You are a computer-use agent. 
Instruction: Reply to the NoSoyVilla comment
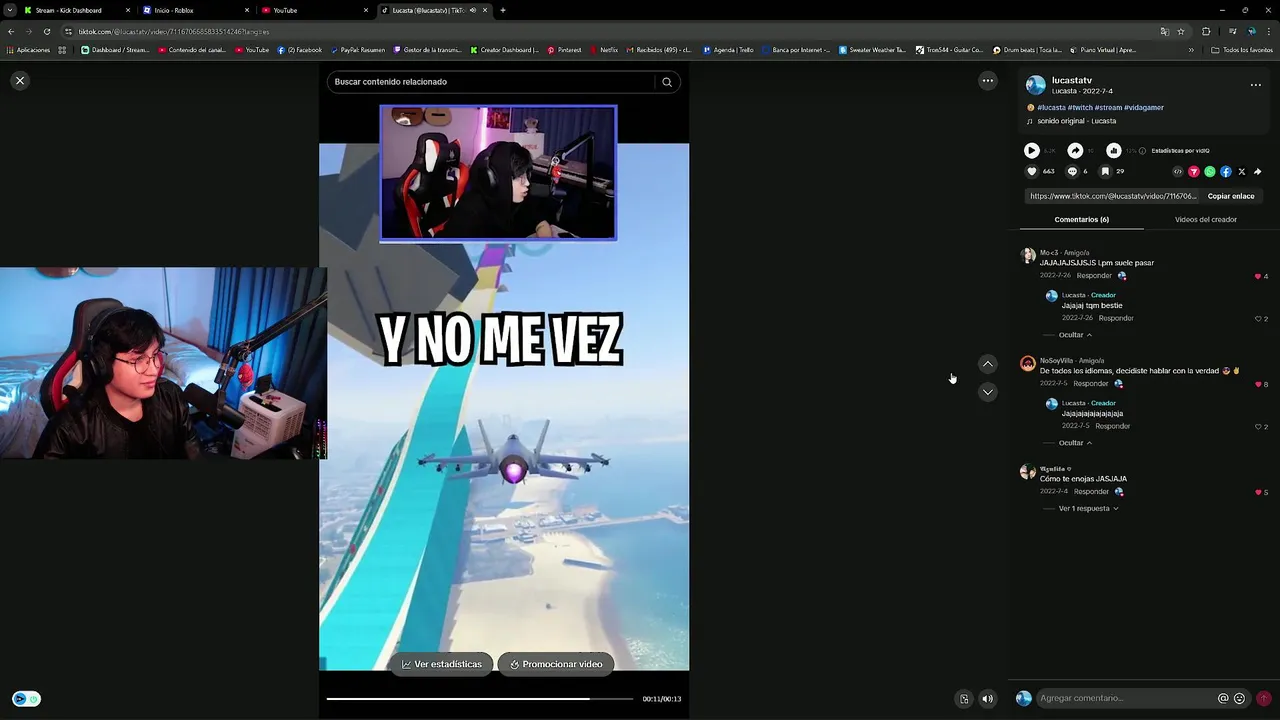coord(1090,384)
